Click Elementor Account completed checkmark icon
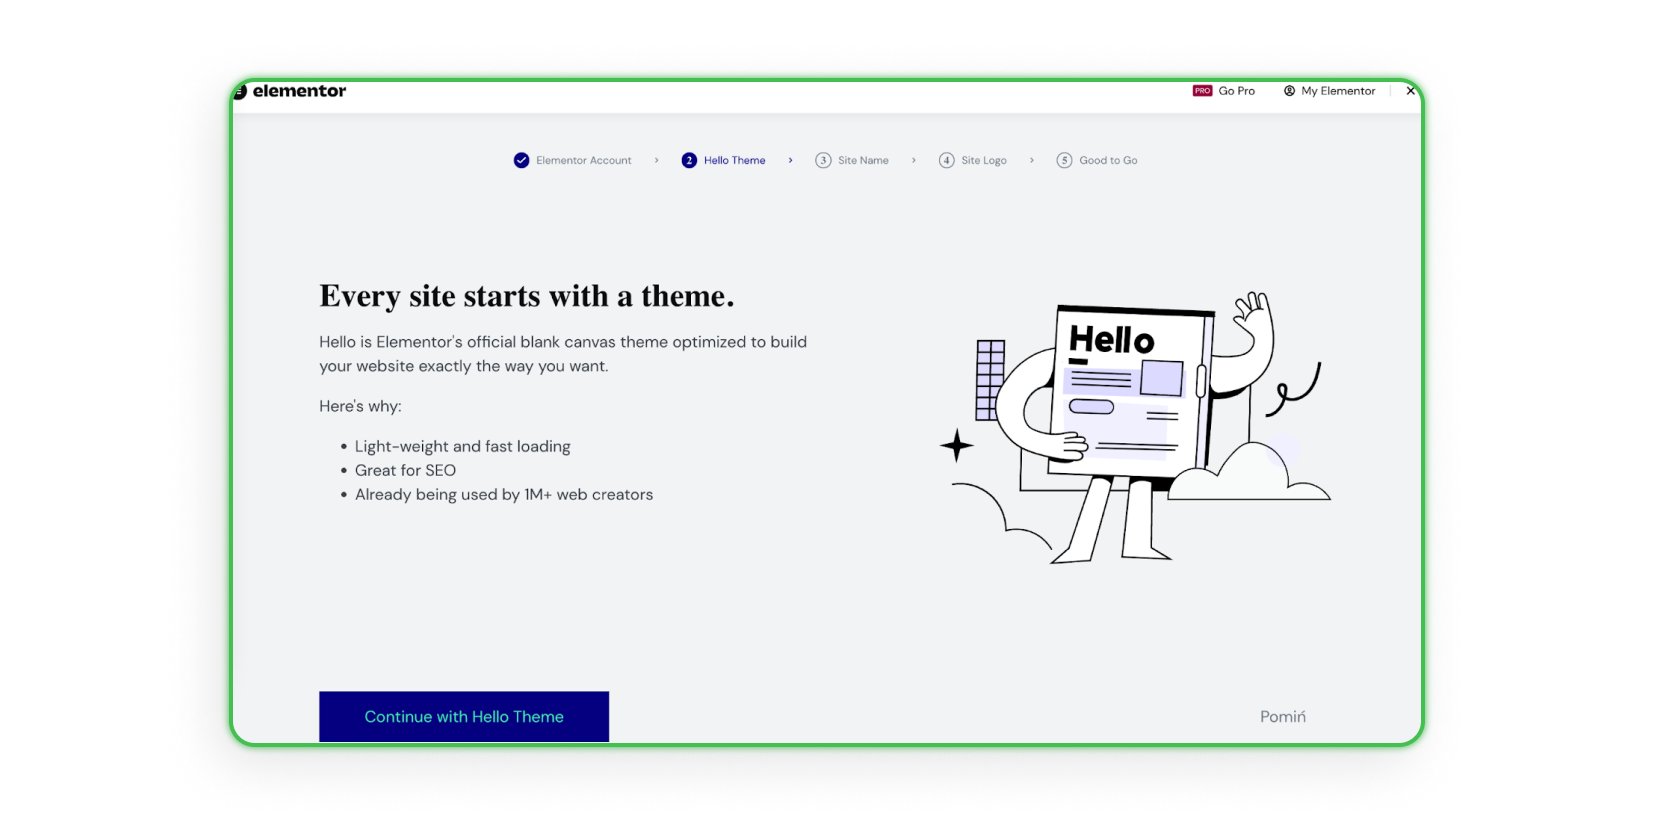 (522, 160)
